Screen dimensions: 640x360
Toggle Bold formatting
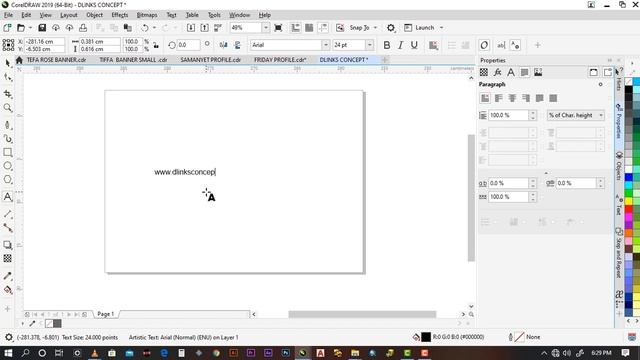coord(387,45)
